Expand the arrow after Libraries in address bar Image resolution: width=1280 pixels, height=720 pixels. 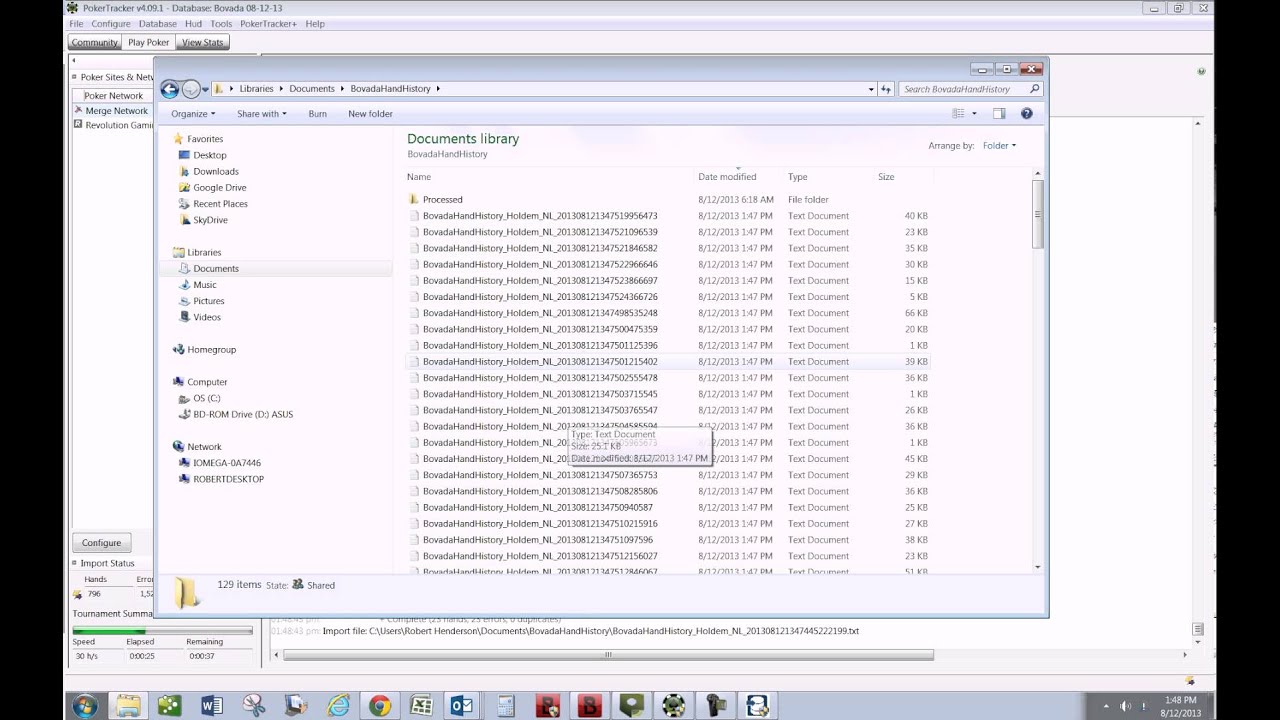tap(282, 89)
